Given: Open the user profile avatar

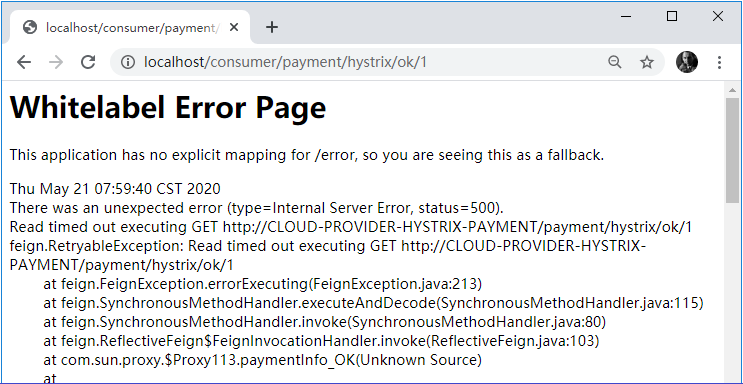Looking at the screenshot, I should click(687, 62).
